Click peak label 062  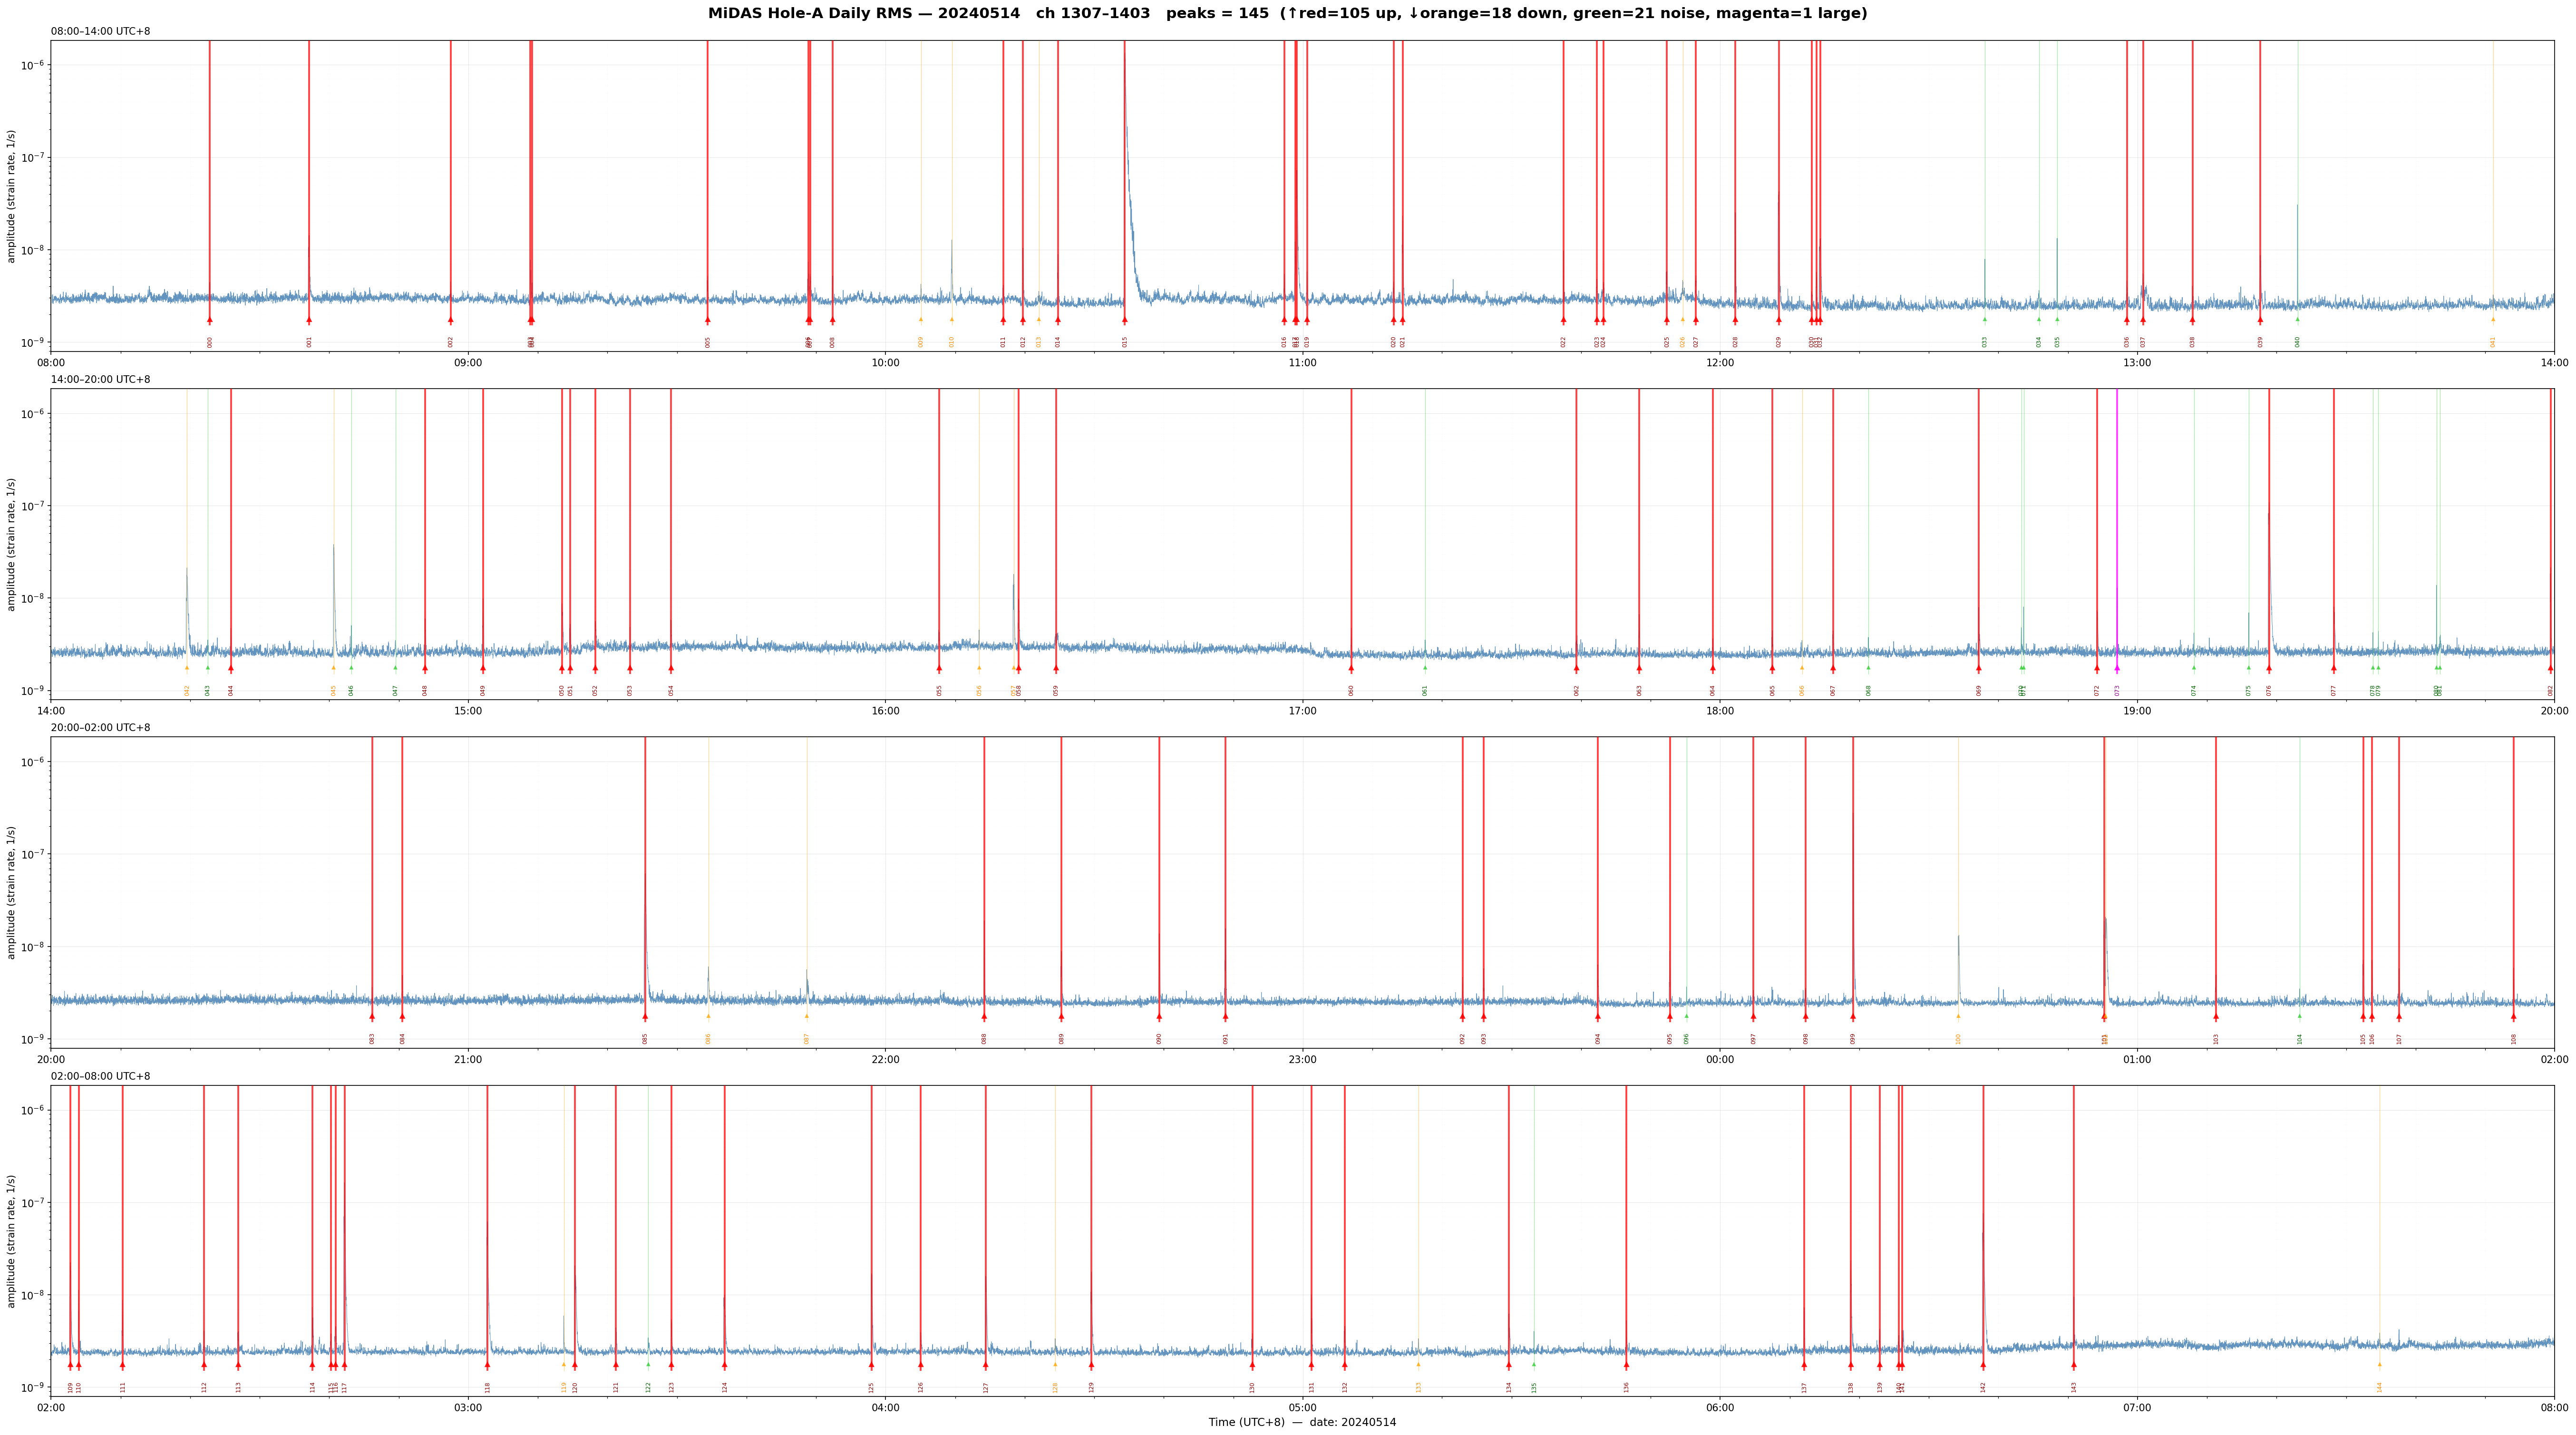(x=1577, y=690)
